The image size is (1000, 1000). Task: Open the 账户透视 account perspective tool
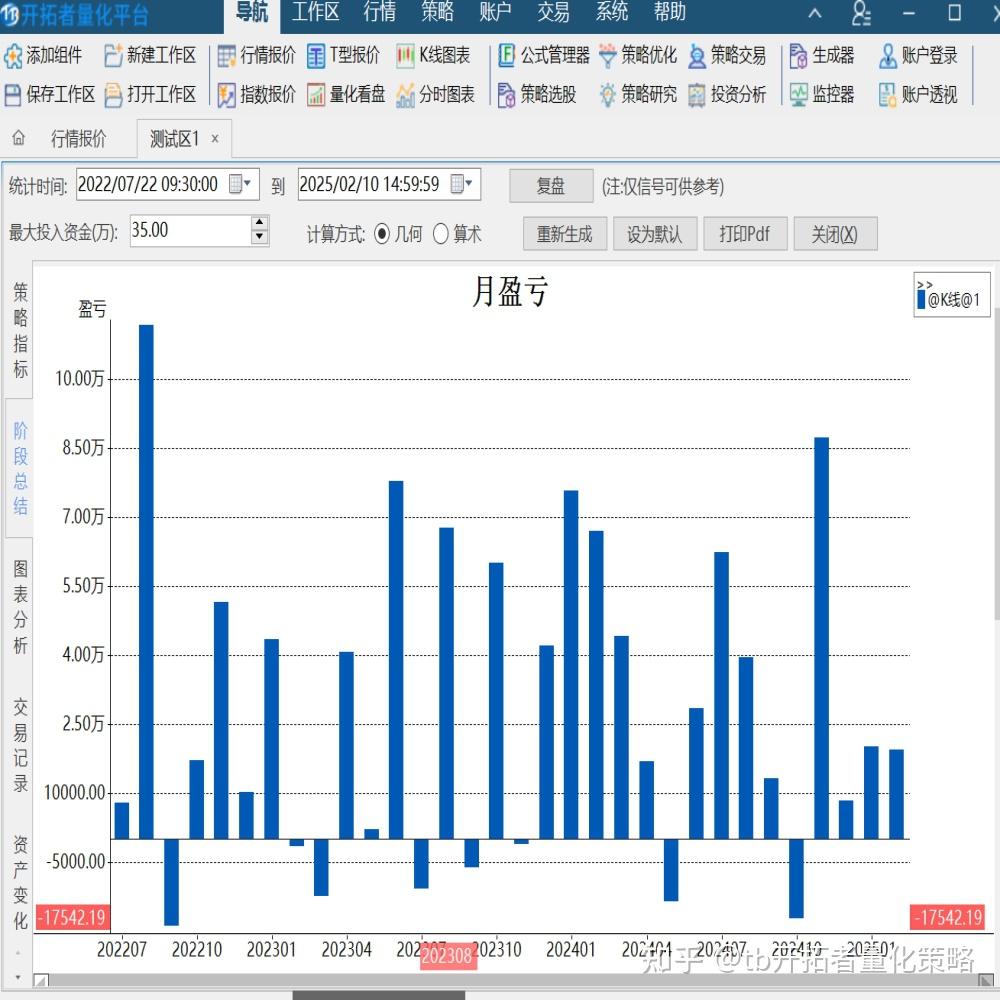[x=918, y=95]
